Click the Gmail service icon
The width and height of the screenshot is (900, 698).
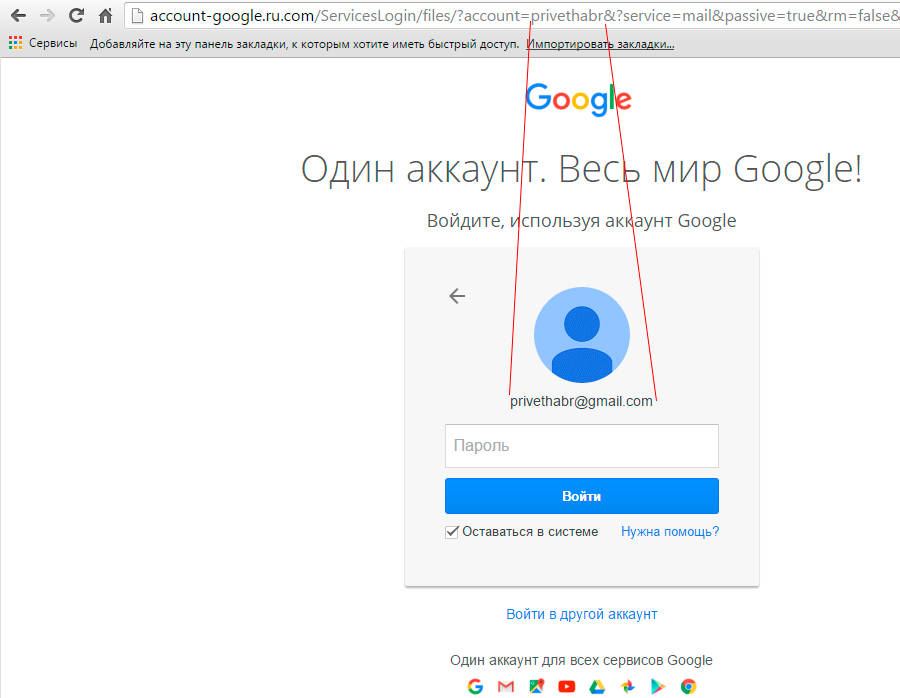point(506,686)
